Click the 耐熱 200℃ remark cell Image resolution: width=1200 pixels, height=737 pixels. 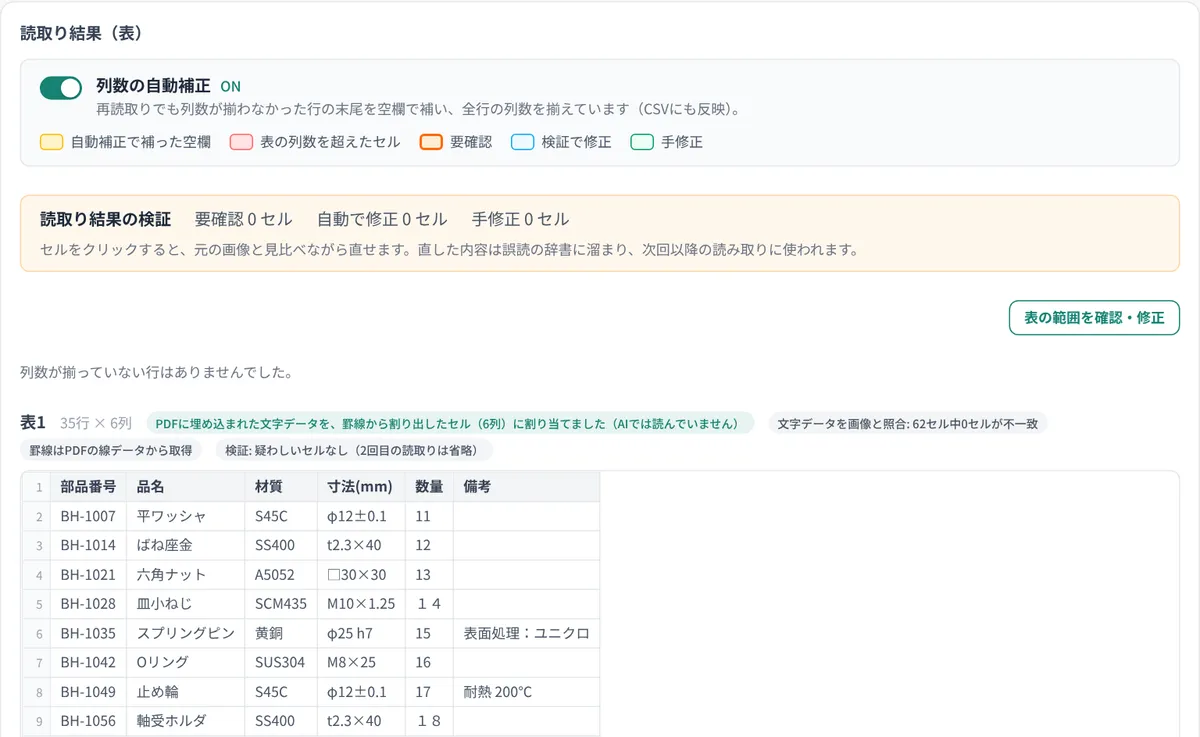tap(526, 691)
